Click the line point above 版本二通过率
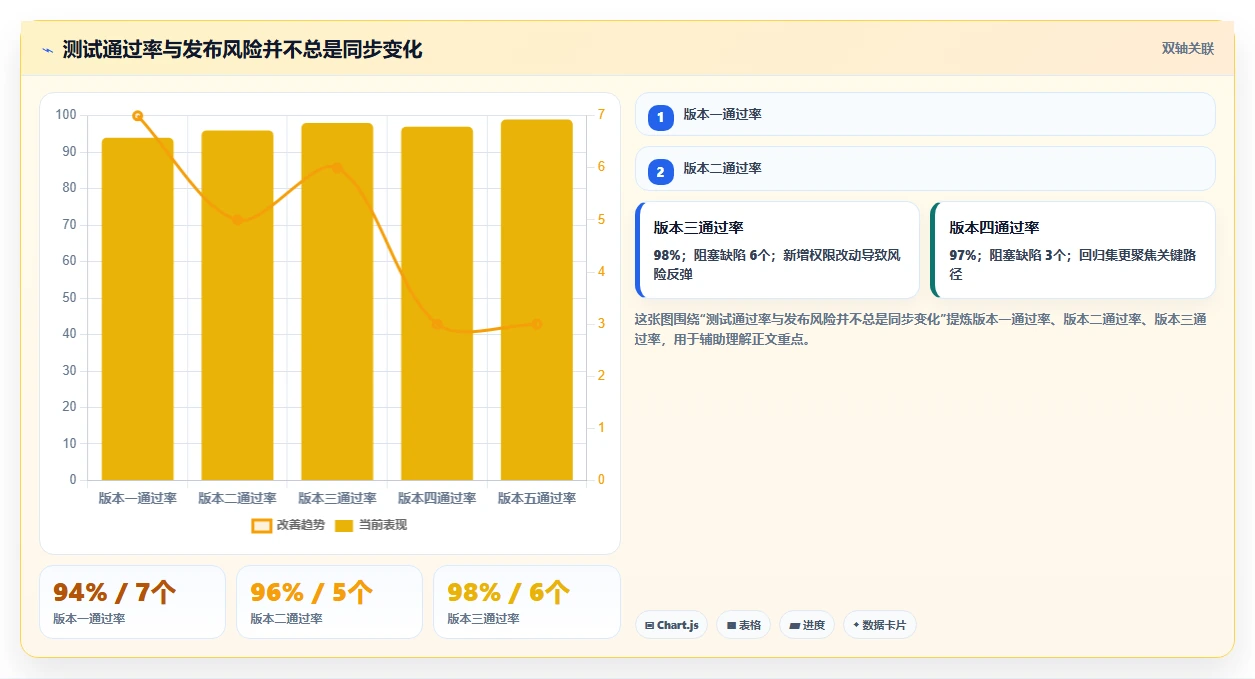Viewport: 1255px width, 679px height. point(237,220)
